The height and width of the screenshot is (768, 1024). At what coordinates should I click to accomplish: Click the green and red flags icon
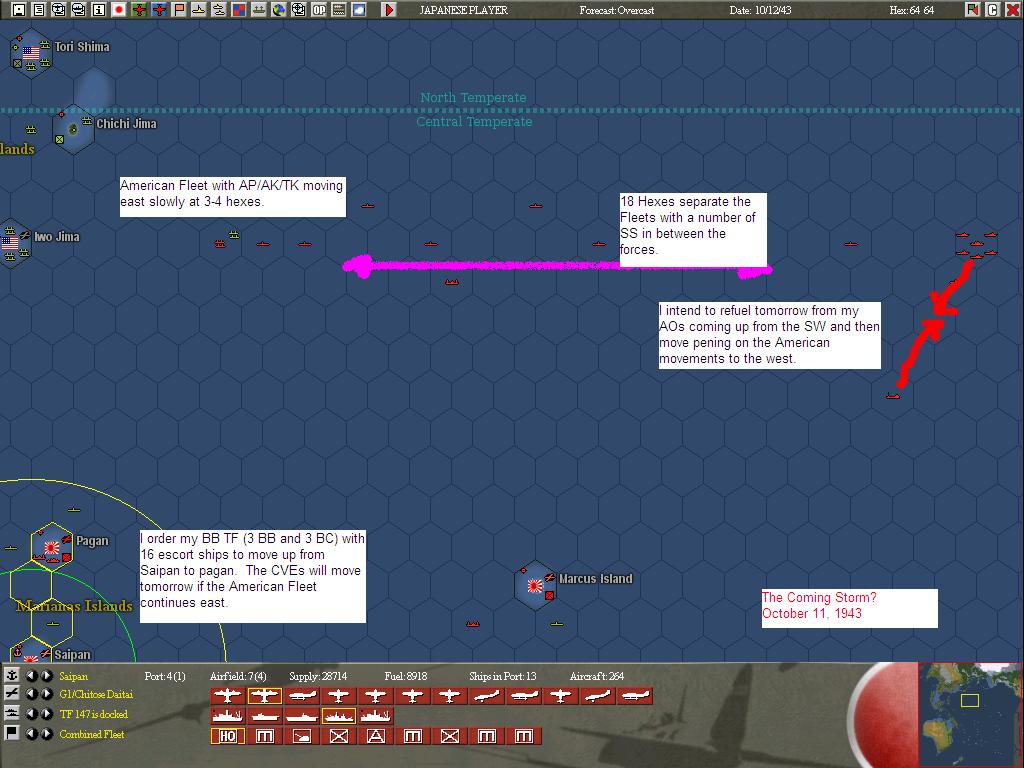(973, 10)
